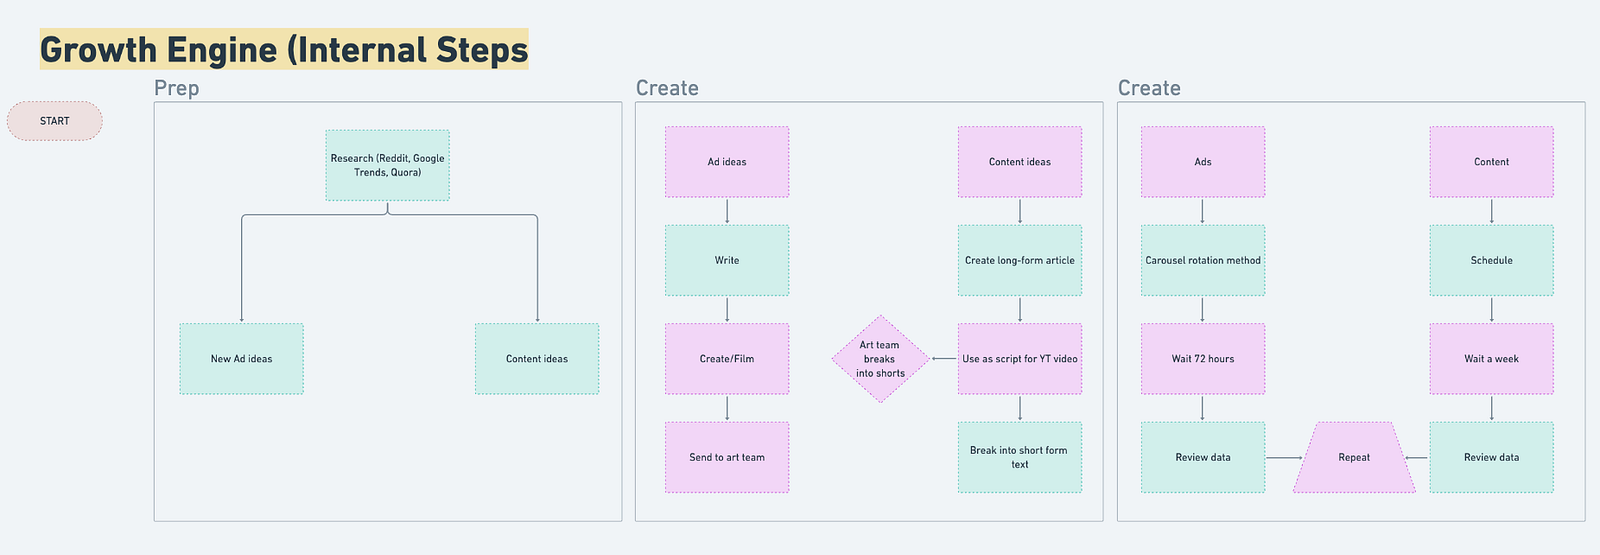Select arrow from Ad ideas to Write

(x=727, y=211)
